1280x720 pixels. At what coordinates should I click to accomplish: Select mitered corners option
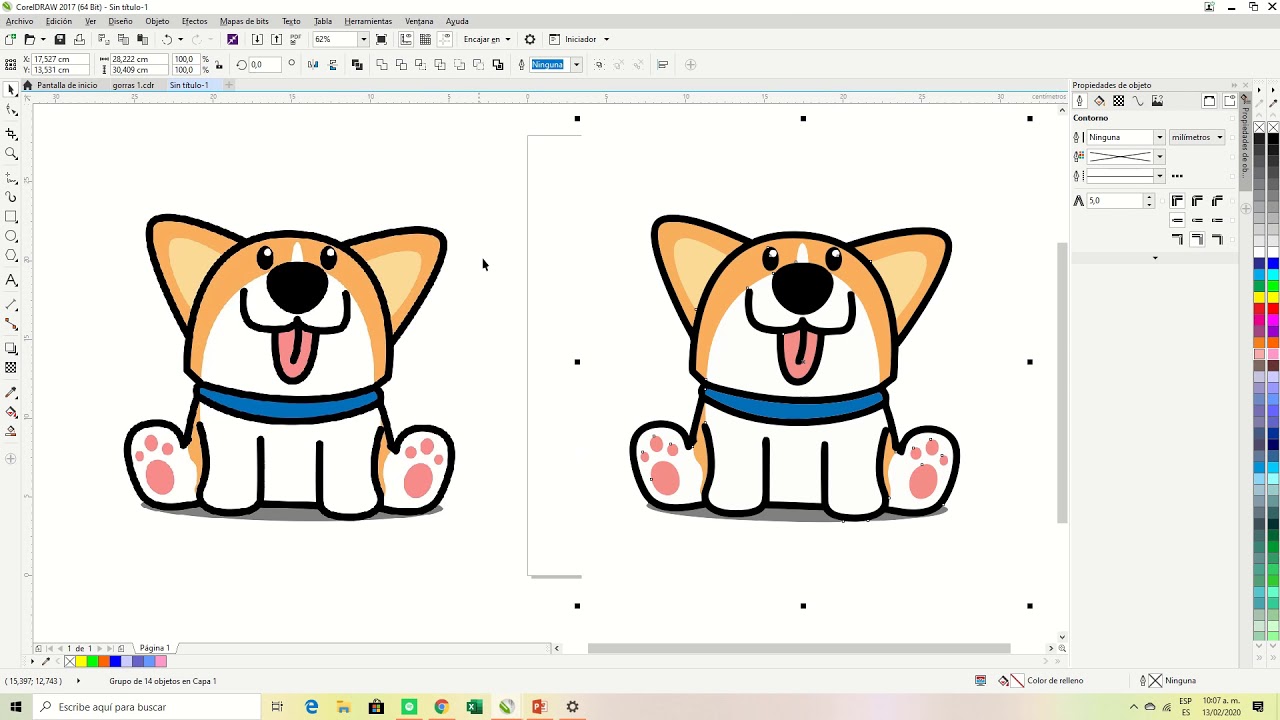click(1177, 201)
